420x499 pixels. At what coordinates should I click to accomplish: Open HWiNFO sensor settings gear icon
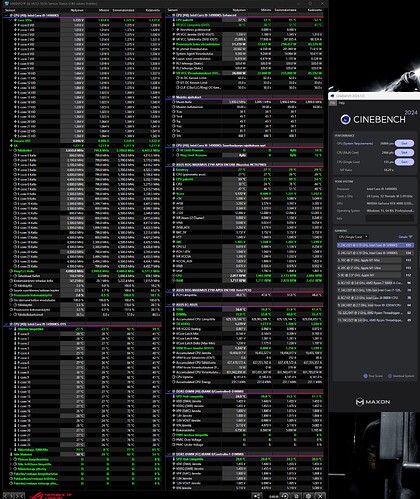[x=308, y=496]
